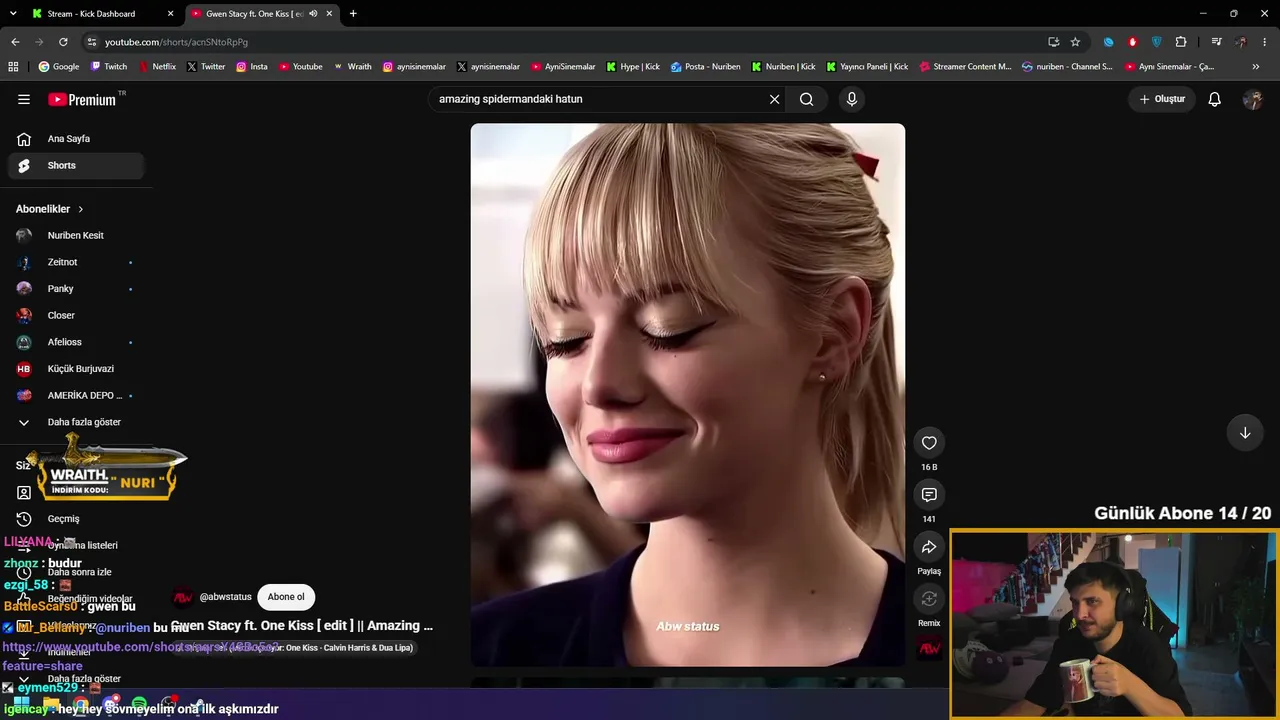Open the Afelioss subscription channel
The image size is (1280, 720).
76,342
